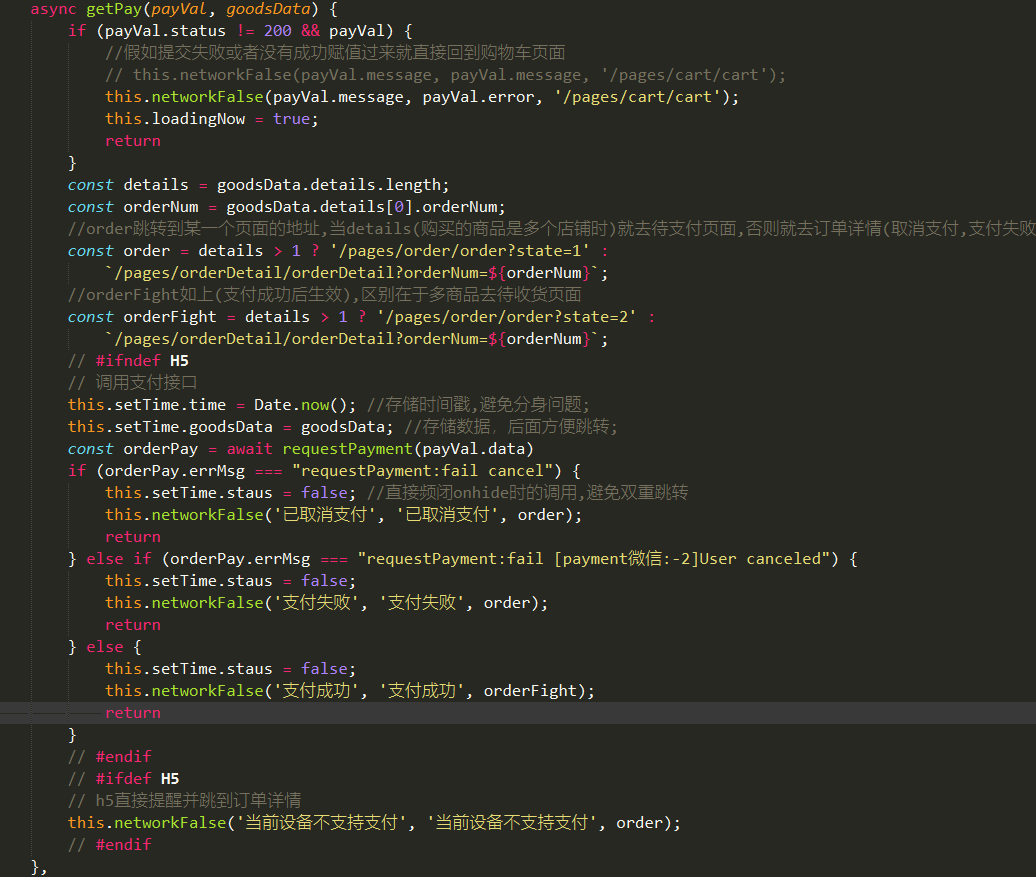
Task: Click the comment h5直接提醒并跳到订单详情
Action: (184, 800)
